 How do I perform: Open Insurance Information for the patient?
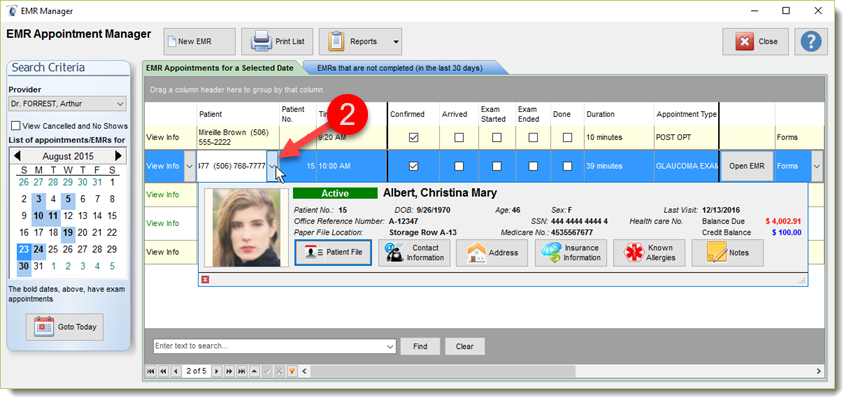click(571, 253)
